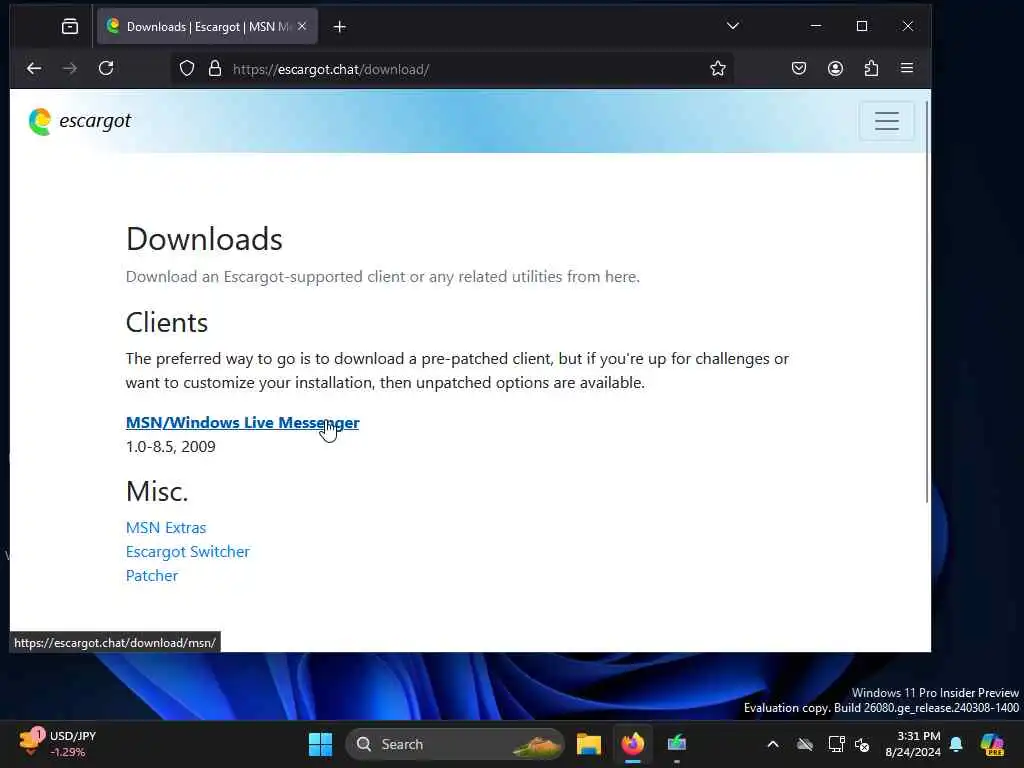The width and height of the screenshot is (1024, 768).
Task: Open the USD/JPY widgets button
Action: click(57, 744)
